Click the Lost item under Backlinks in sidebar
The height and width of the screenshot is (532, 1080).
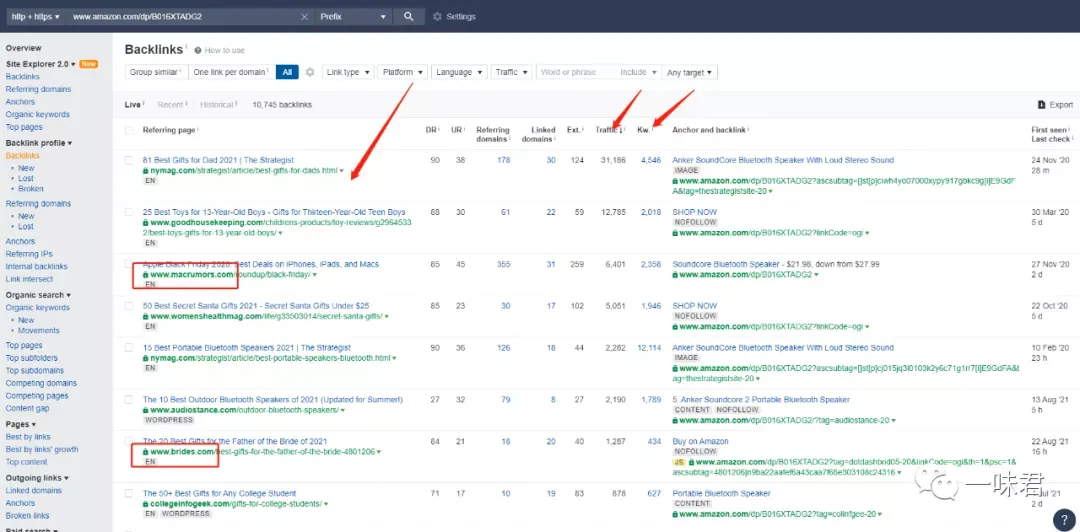26,178
